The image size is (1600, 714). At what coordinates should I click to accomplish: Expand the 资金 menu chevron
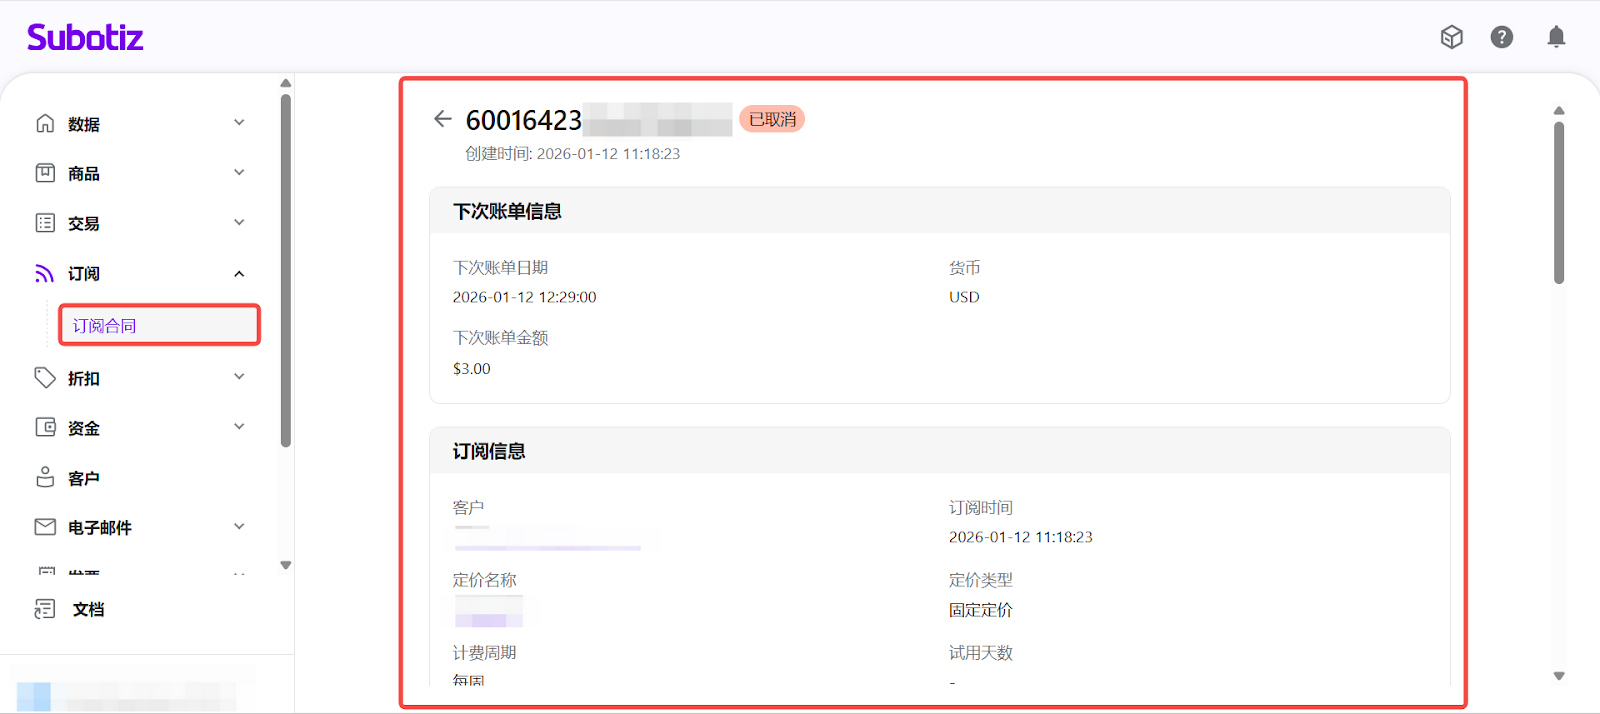pyautogui.click(x=239, y=427)
